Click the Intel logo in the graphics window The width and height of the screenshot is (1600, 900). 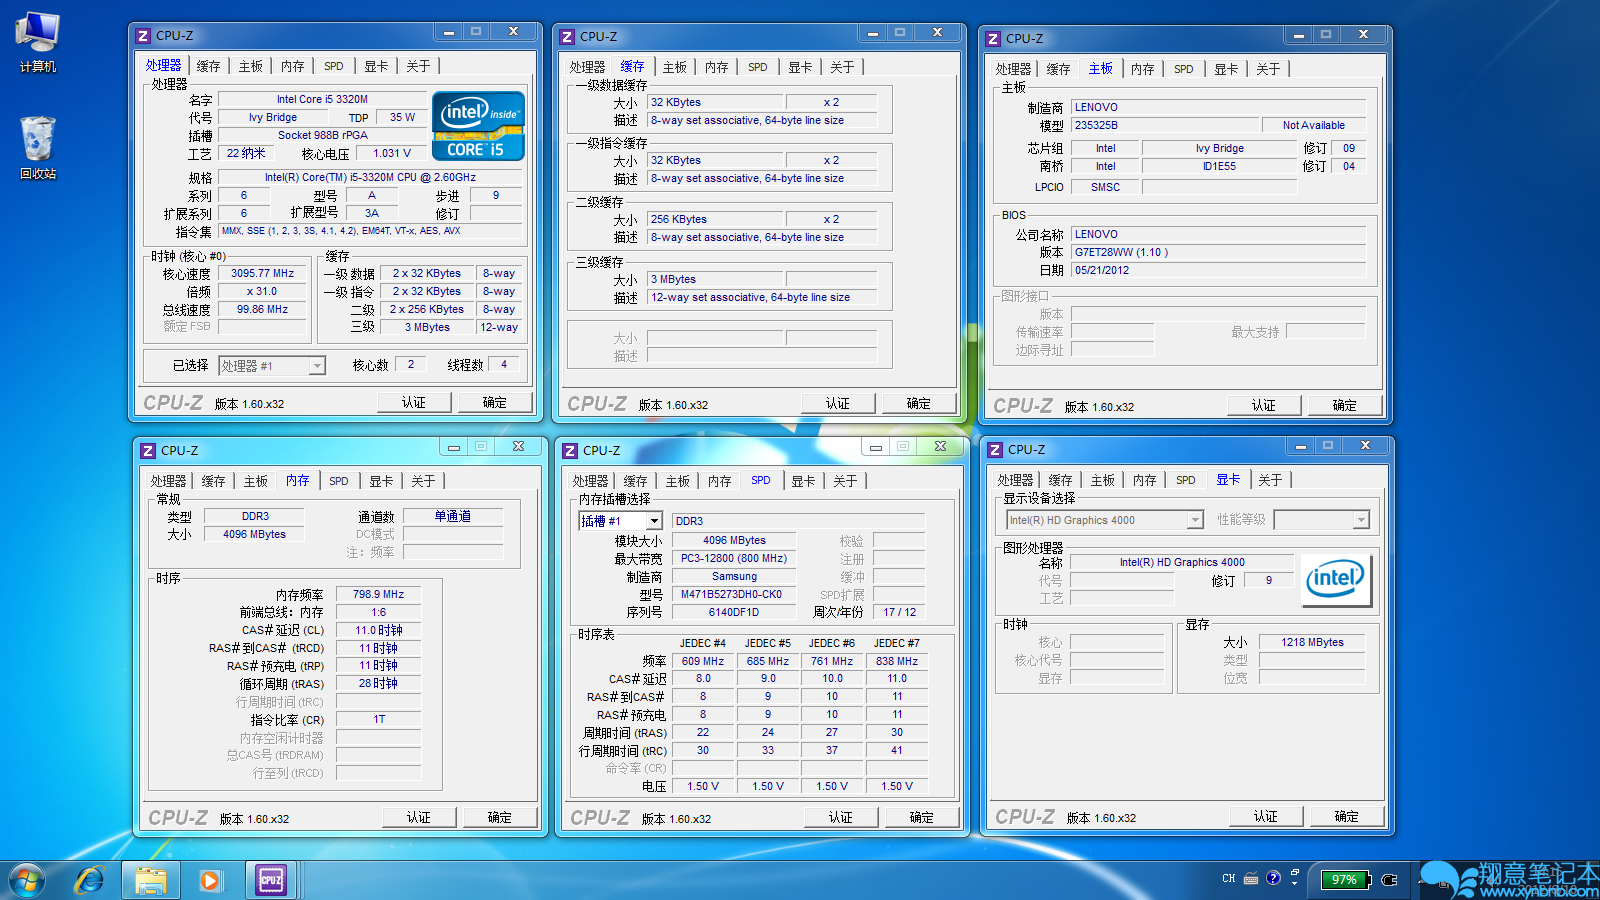tap(1335, 580)
